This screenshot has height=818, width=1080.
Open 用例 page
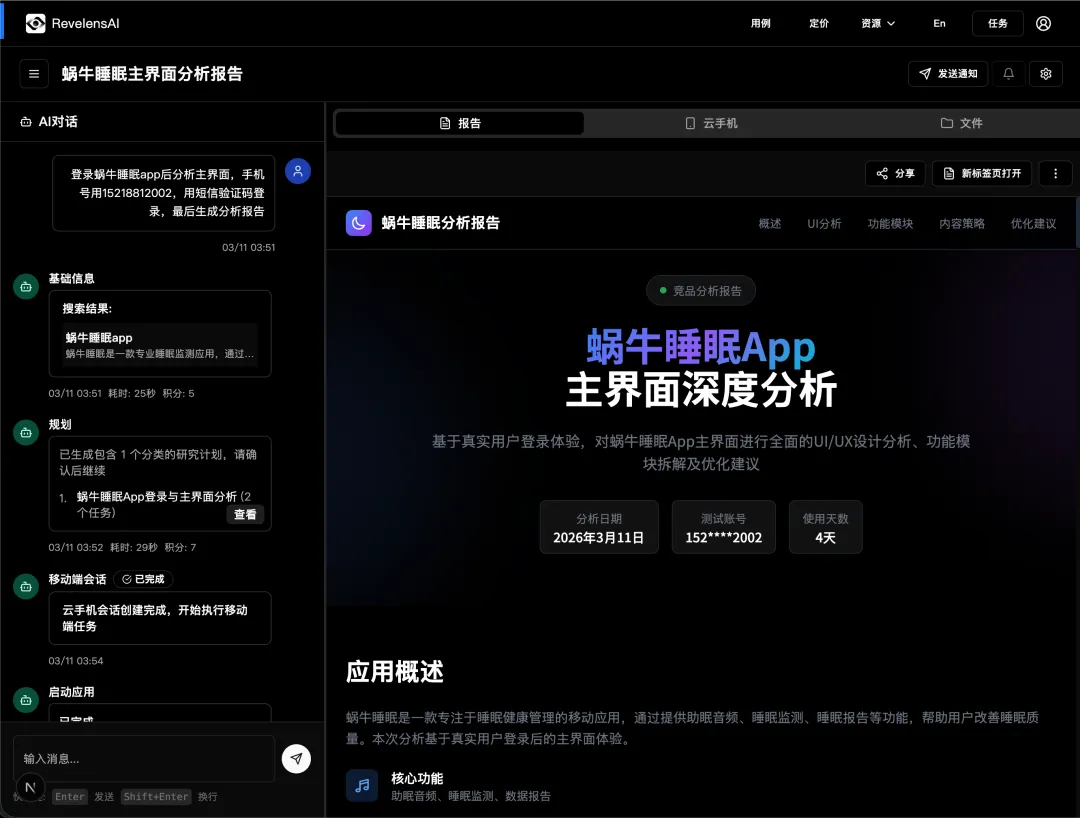tap(760, 23)
